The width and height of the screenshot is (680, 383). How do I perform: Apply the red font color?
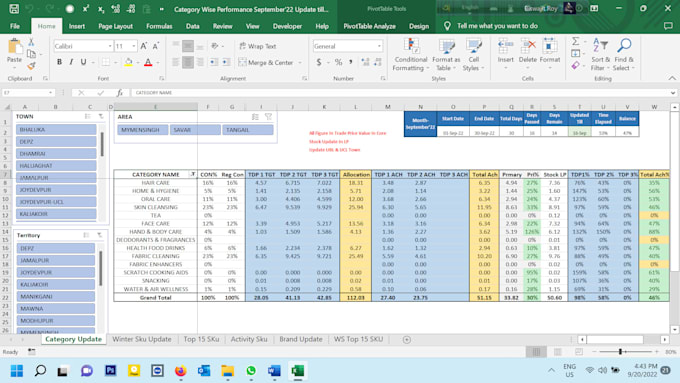[148, 62]
